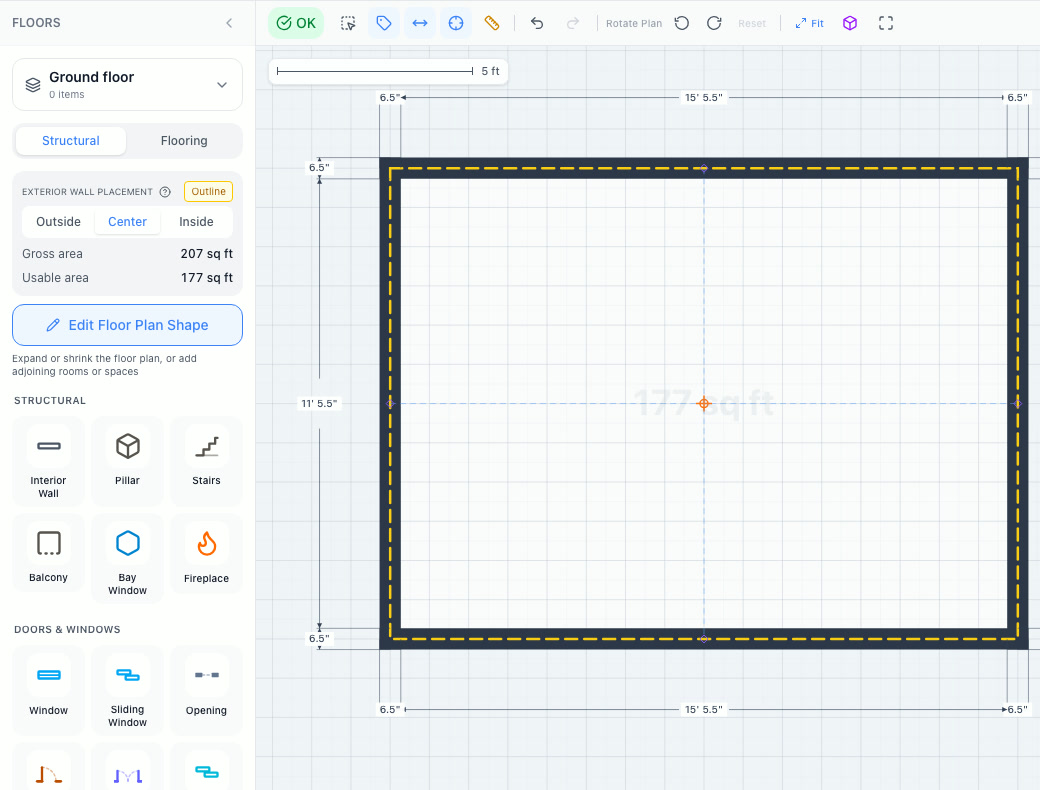Add a Sliding Window
This screenshot has width=1040, height=790.
click(127, 690)
